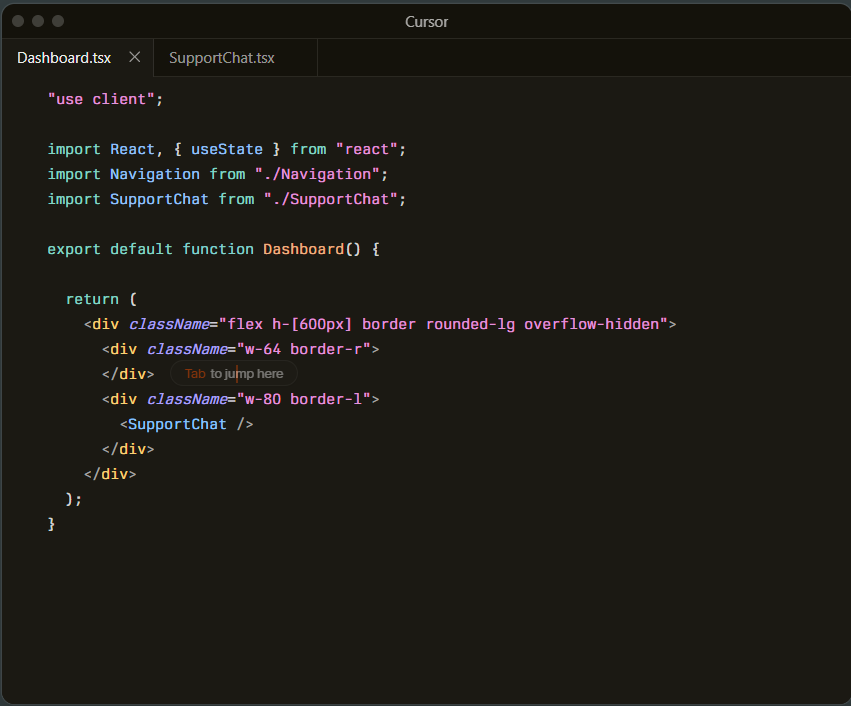
Task: Click the Cursor title in the title bar
Action: 426,21
